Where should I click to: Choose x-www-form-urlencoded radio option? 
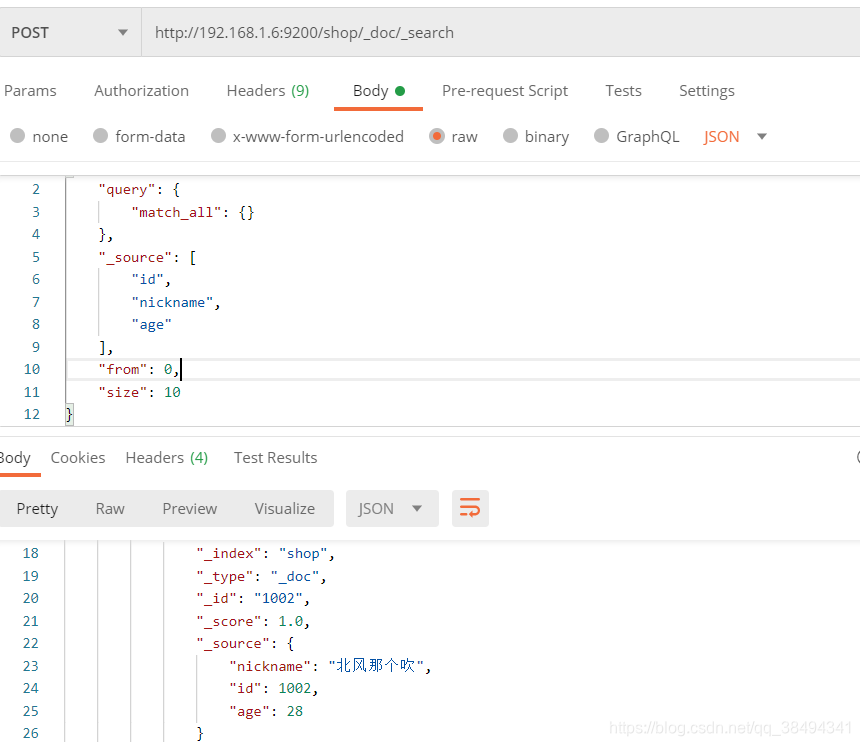[218, 137]
